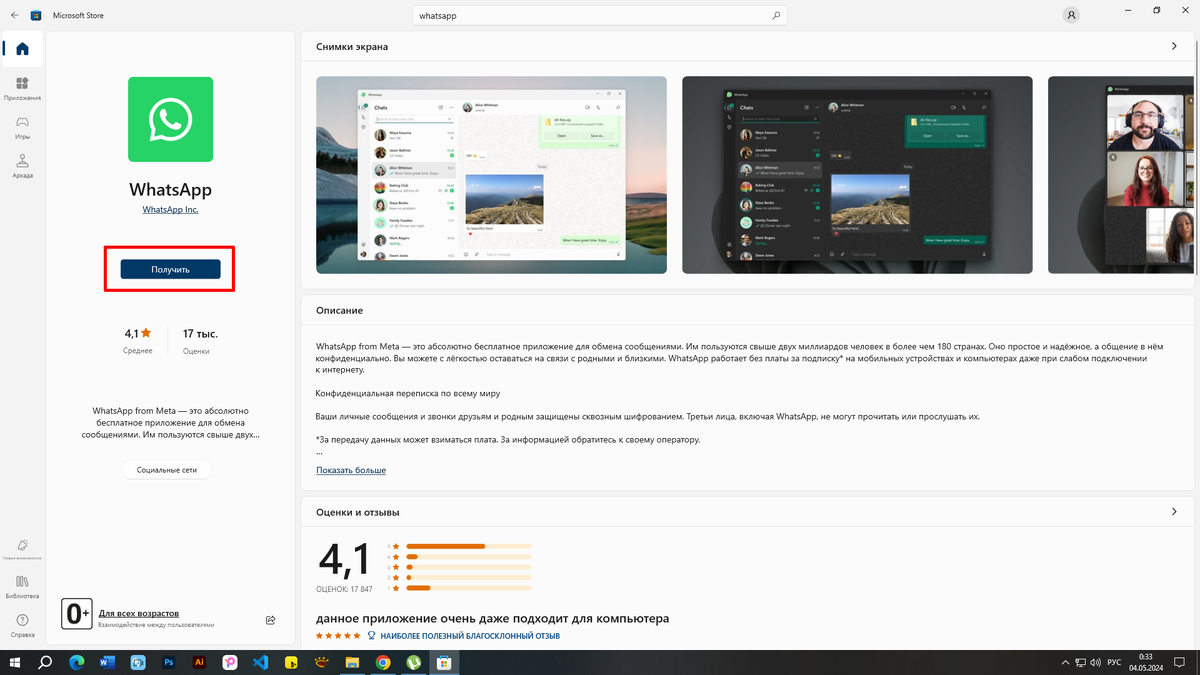Open the user account profile icon
This screenshot has height=675, width=1200.
coord(1072,16)
